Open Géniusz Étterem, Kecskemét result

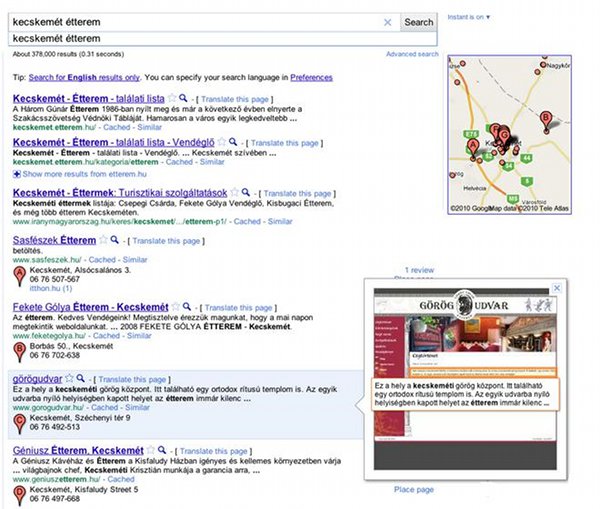coord(78,450)
